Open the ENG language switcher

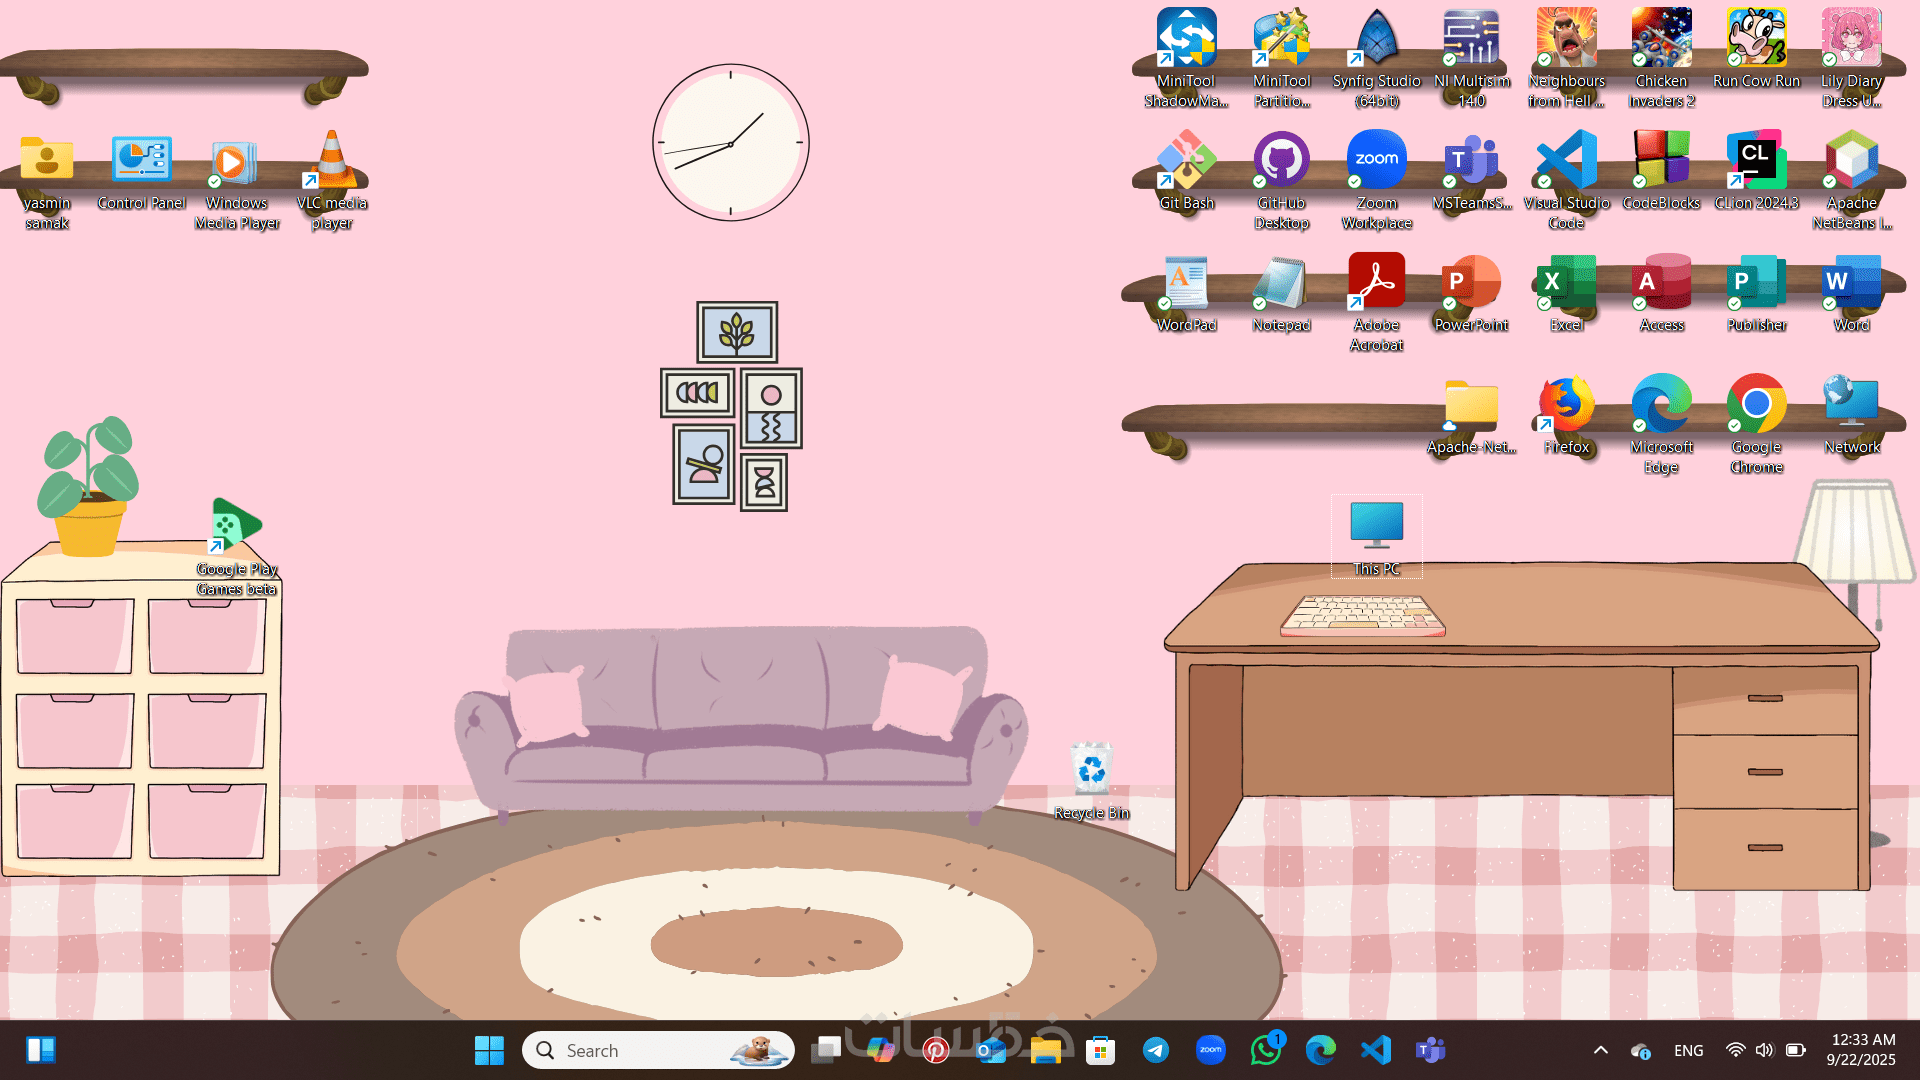click(1688, 1050)
